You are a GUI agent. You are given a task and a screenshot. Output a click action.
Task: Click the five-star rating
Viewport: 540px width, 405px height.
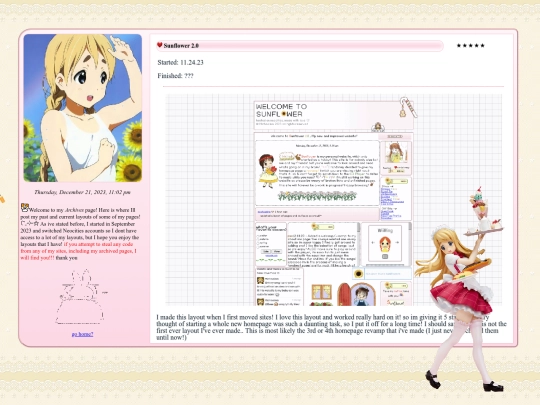(470, 45)
